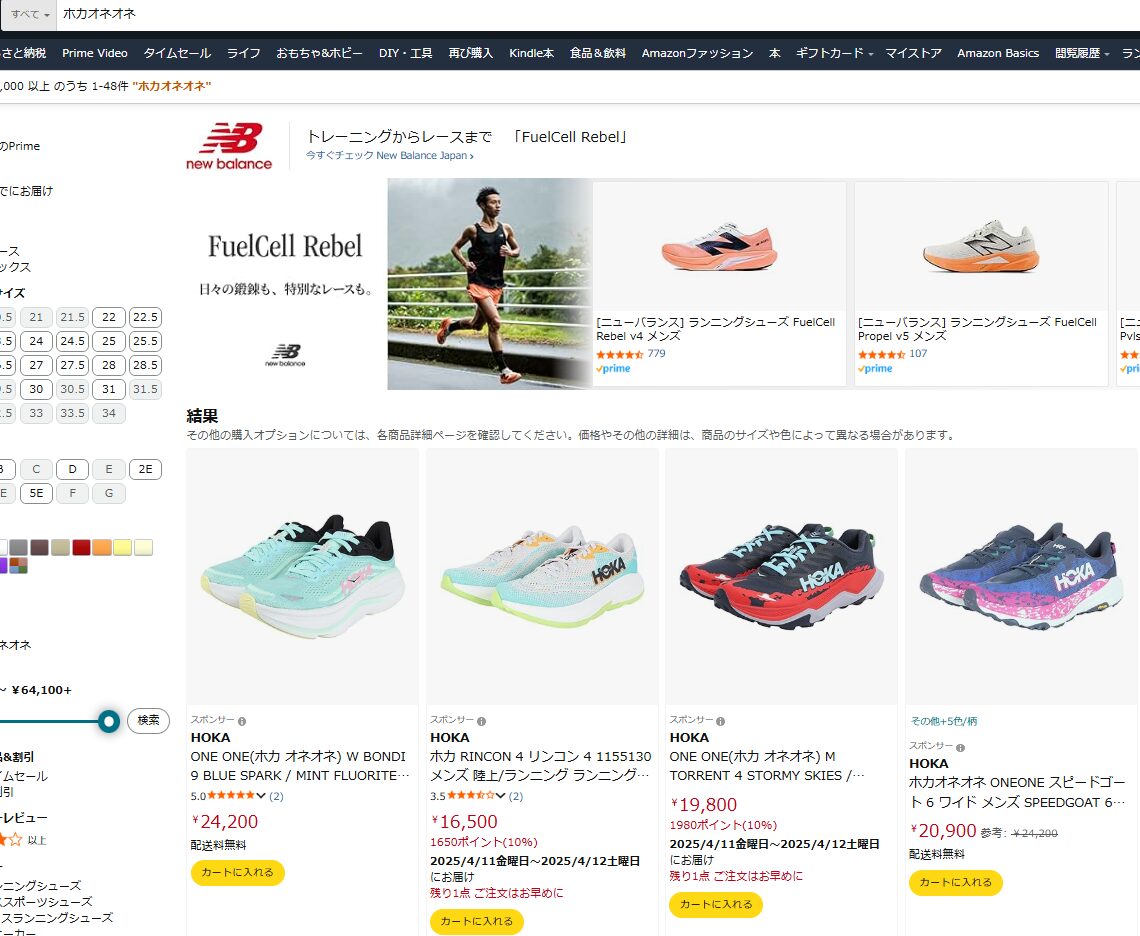Click the search box containing ホカオネオネ

point(598,15)
